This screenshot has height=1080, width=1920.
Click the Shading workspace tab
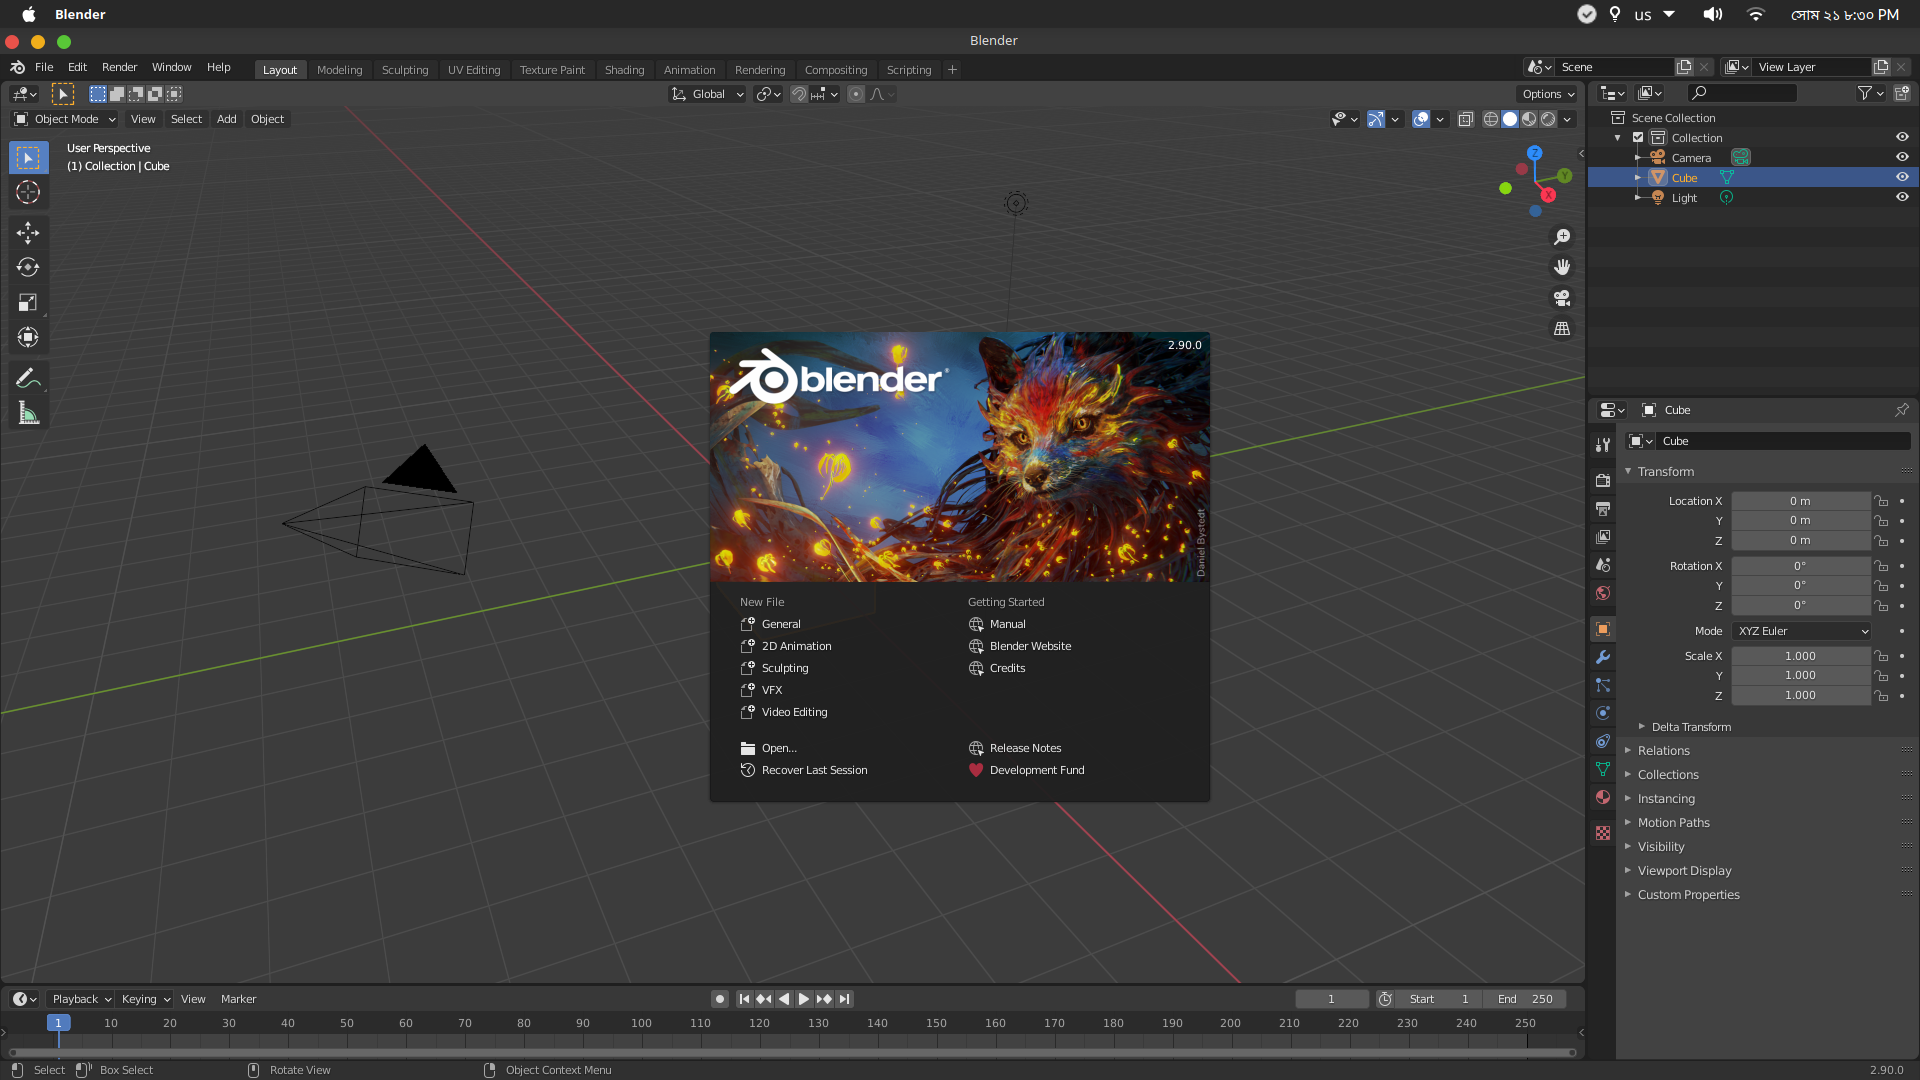tap(622, 69)
